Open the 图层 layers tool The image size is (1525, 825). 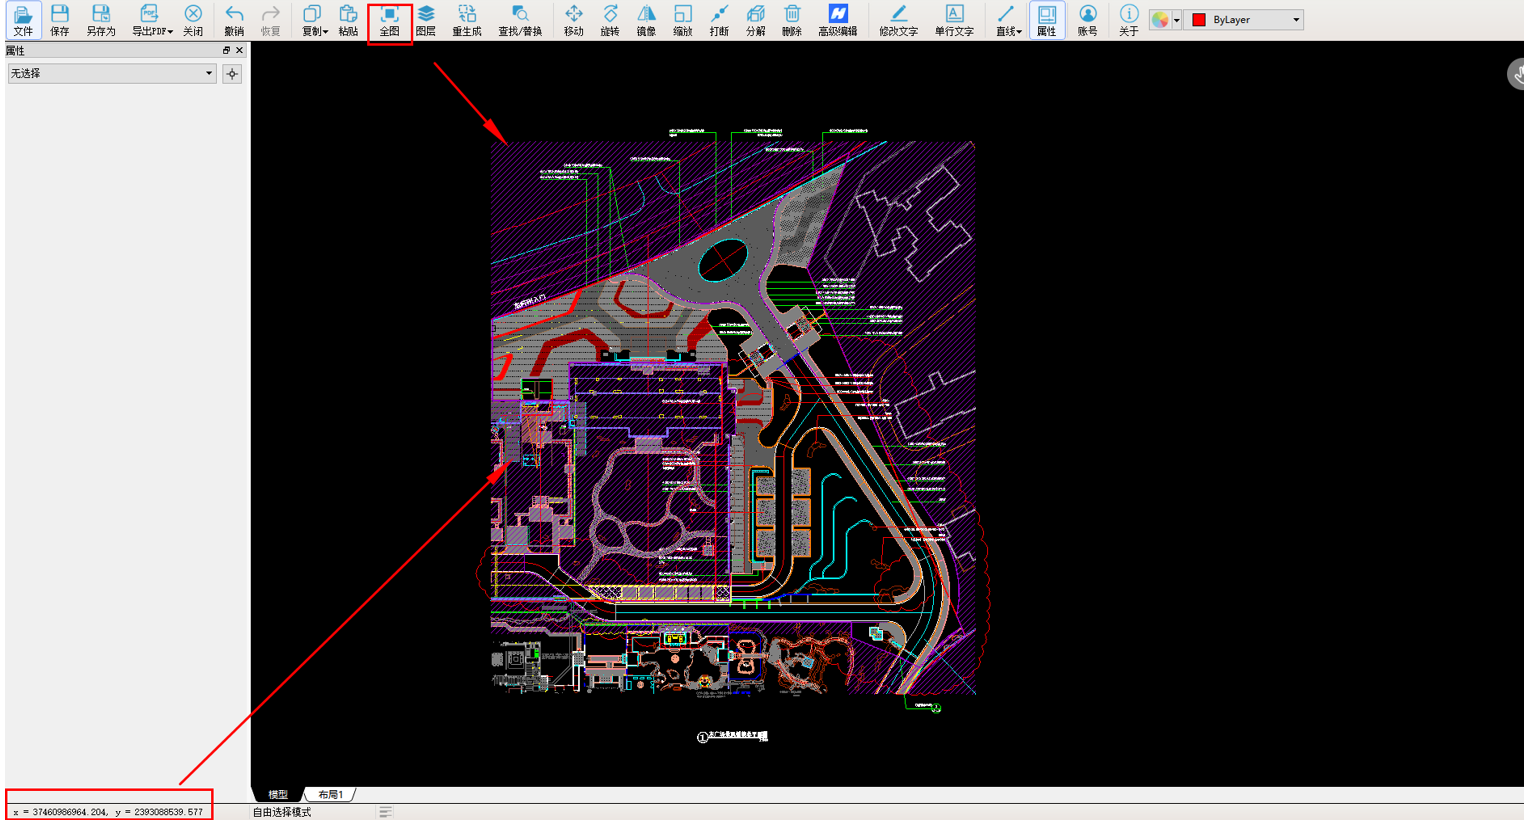(x=426, y=20)
